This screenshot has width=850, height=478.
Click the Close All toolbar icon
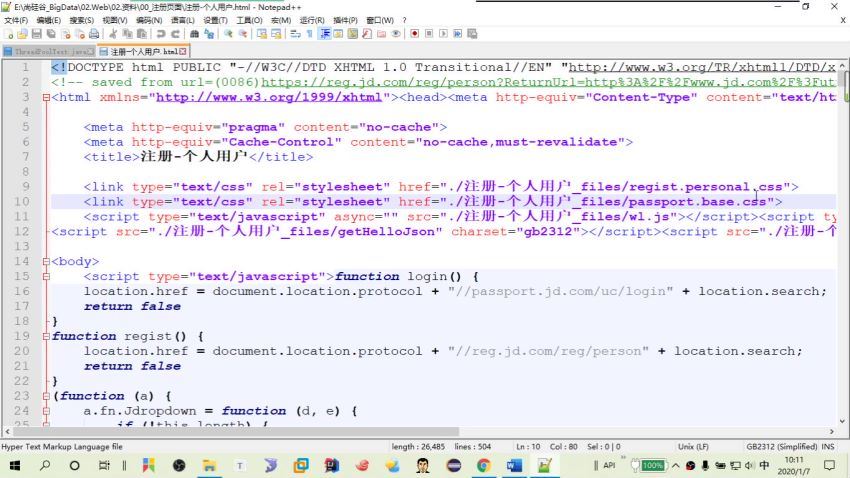coord(80,34)
